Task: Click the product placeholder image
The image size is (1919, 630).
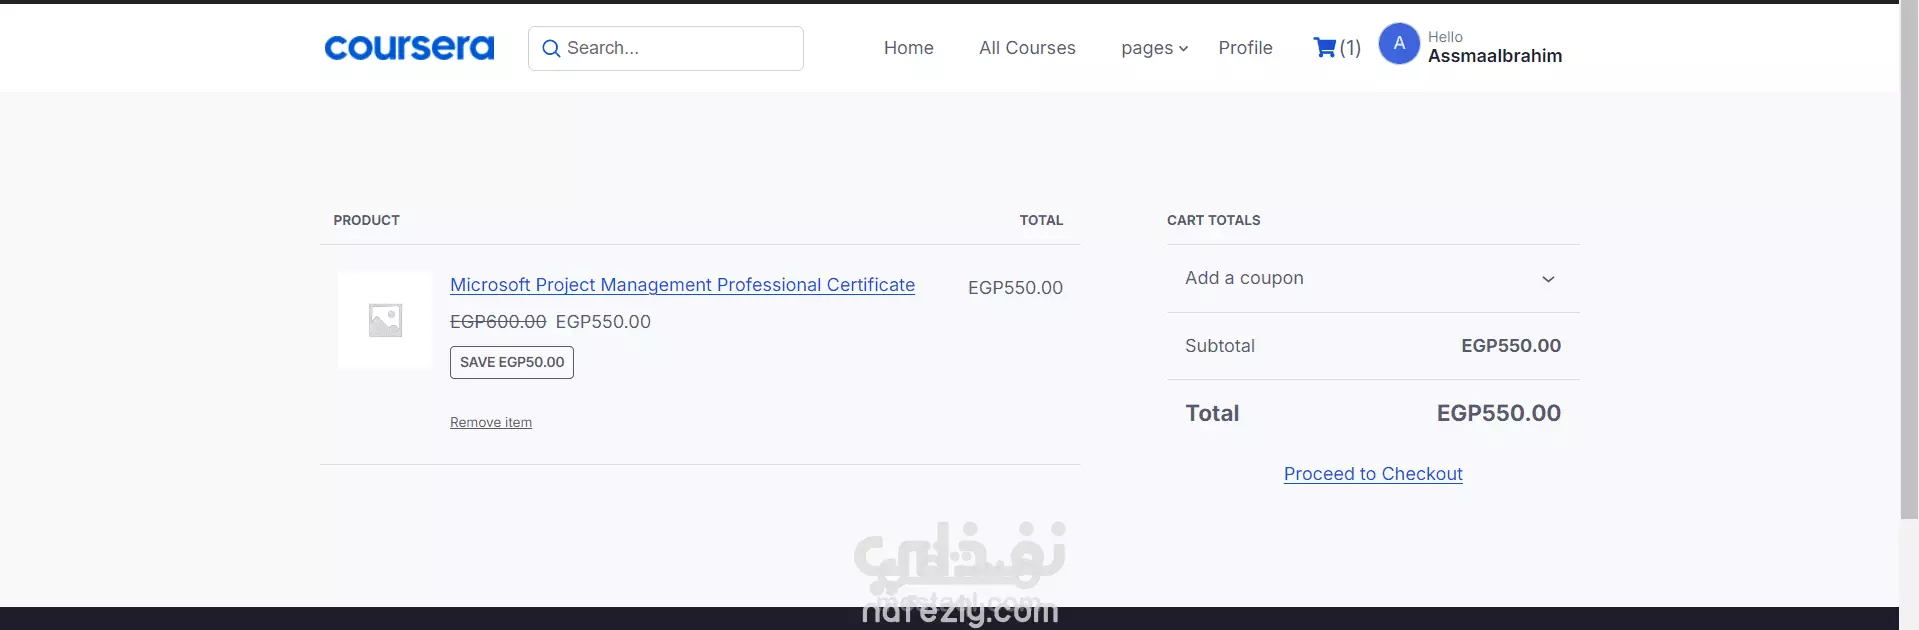Action: click(385, 320)
